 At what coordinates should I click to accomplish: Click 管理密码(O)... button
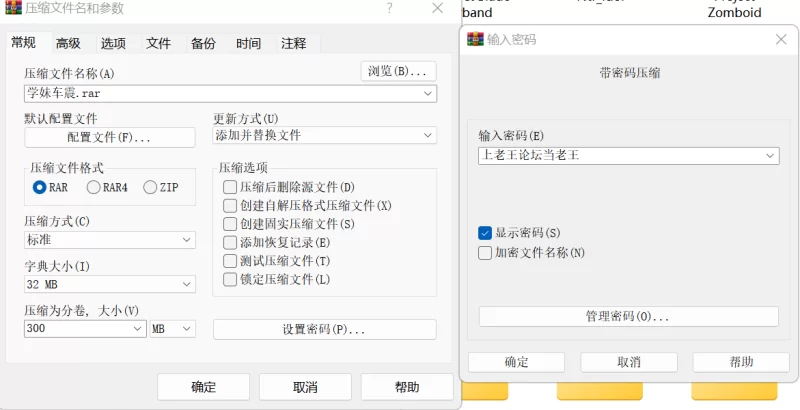629,316
